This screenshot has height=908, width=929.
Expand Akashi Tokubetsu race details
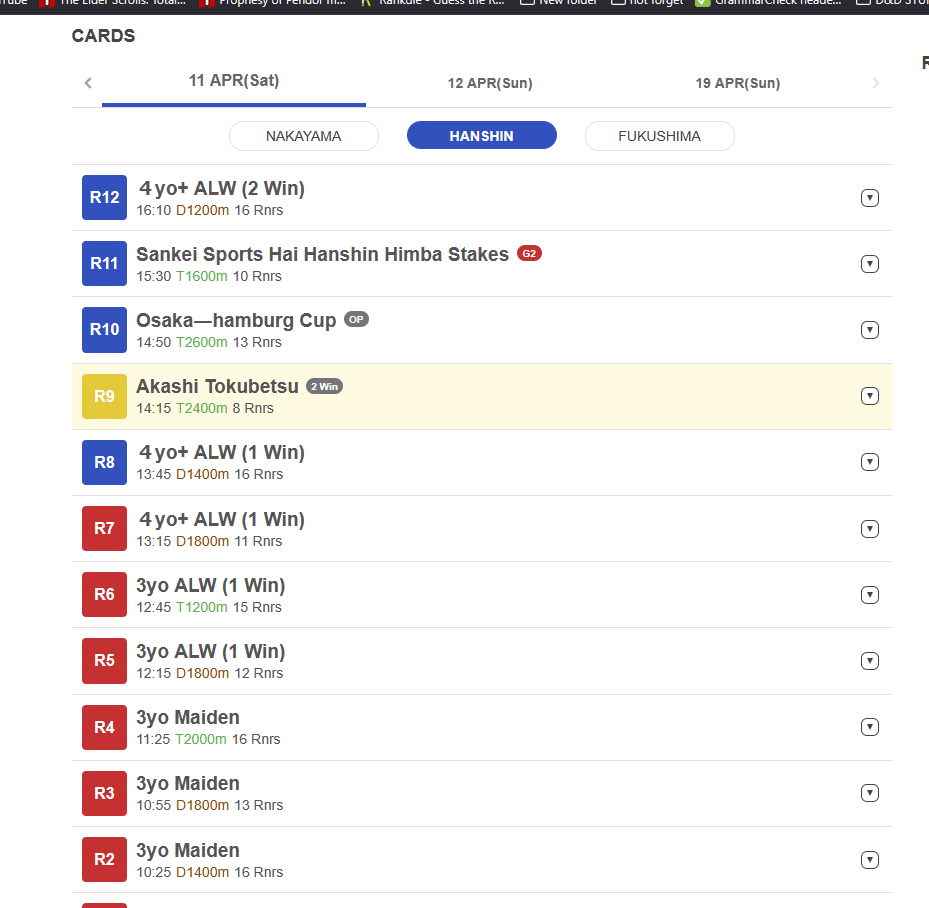point(869,396)
